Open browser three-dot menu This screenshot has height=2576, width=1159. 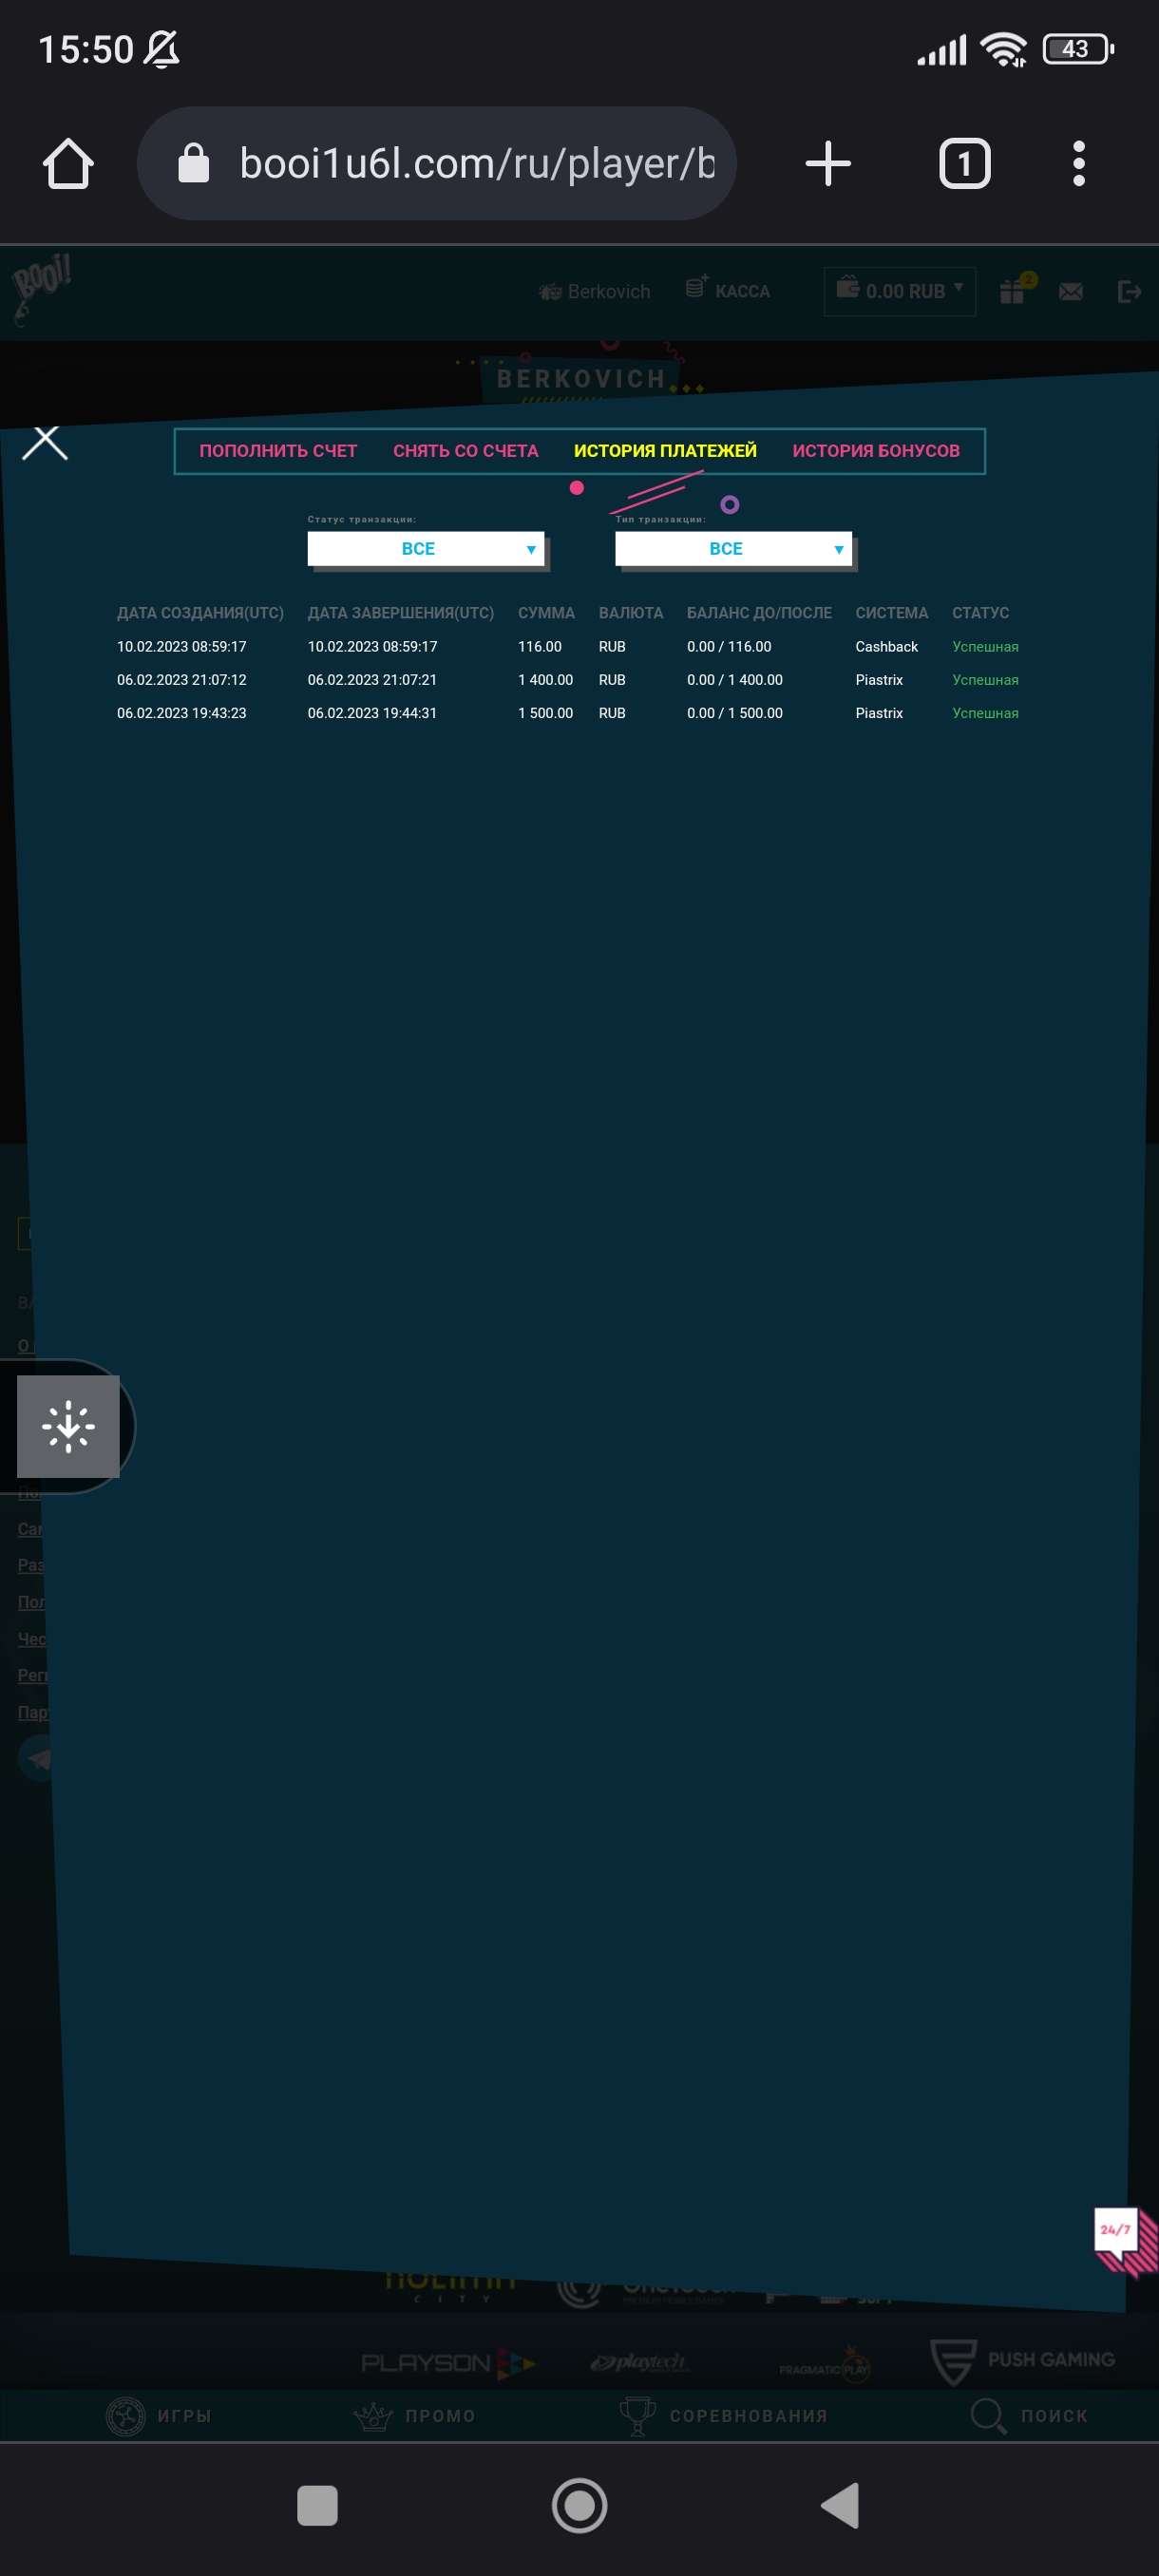coord(1078,163)
